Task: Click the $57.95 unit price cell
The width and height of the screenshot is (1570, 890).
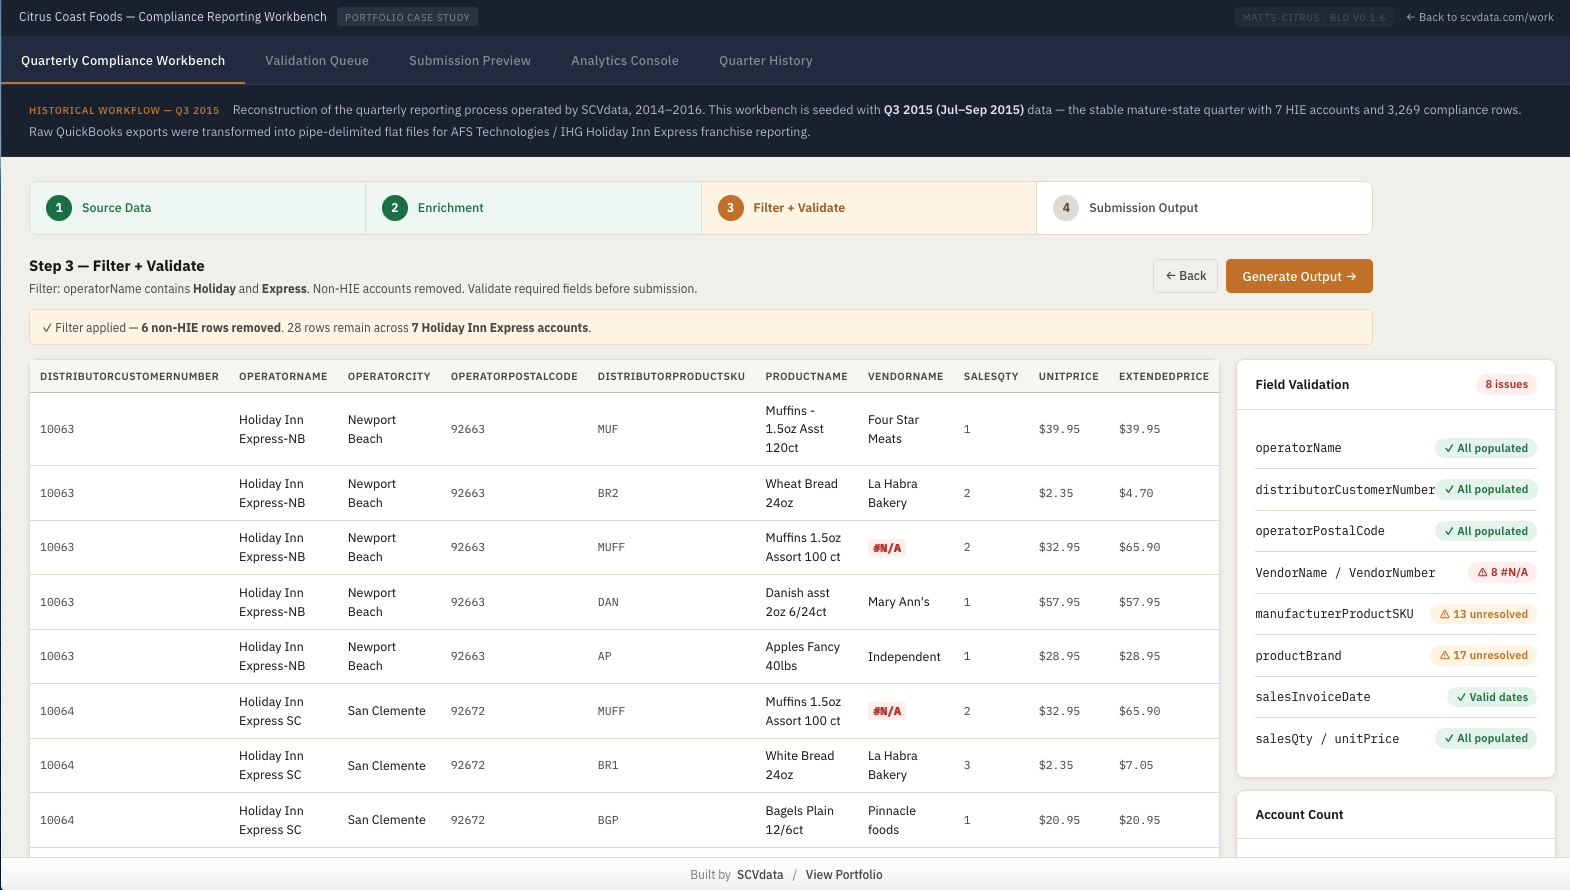Action: [1068, 603]
